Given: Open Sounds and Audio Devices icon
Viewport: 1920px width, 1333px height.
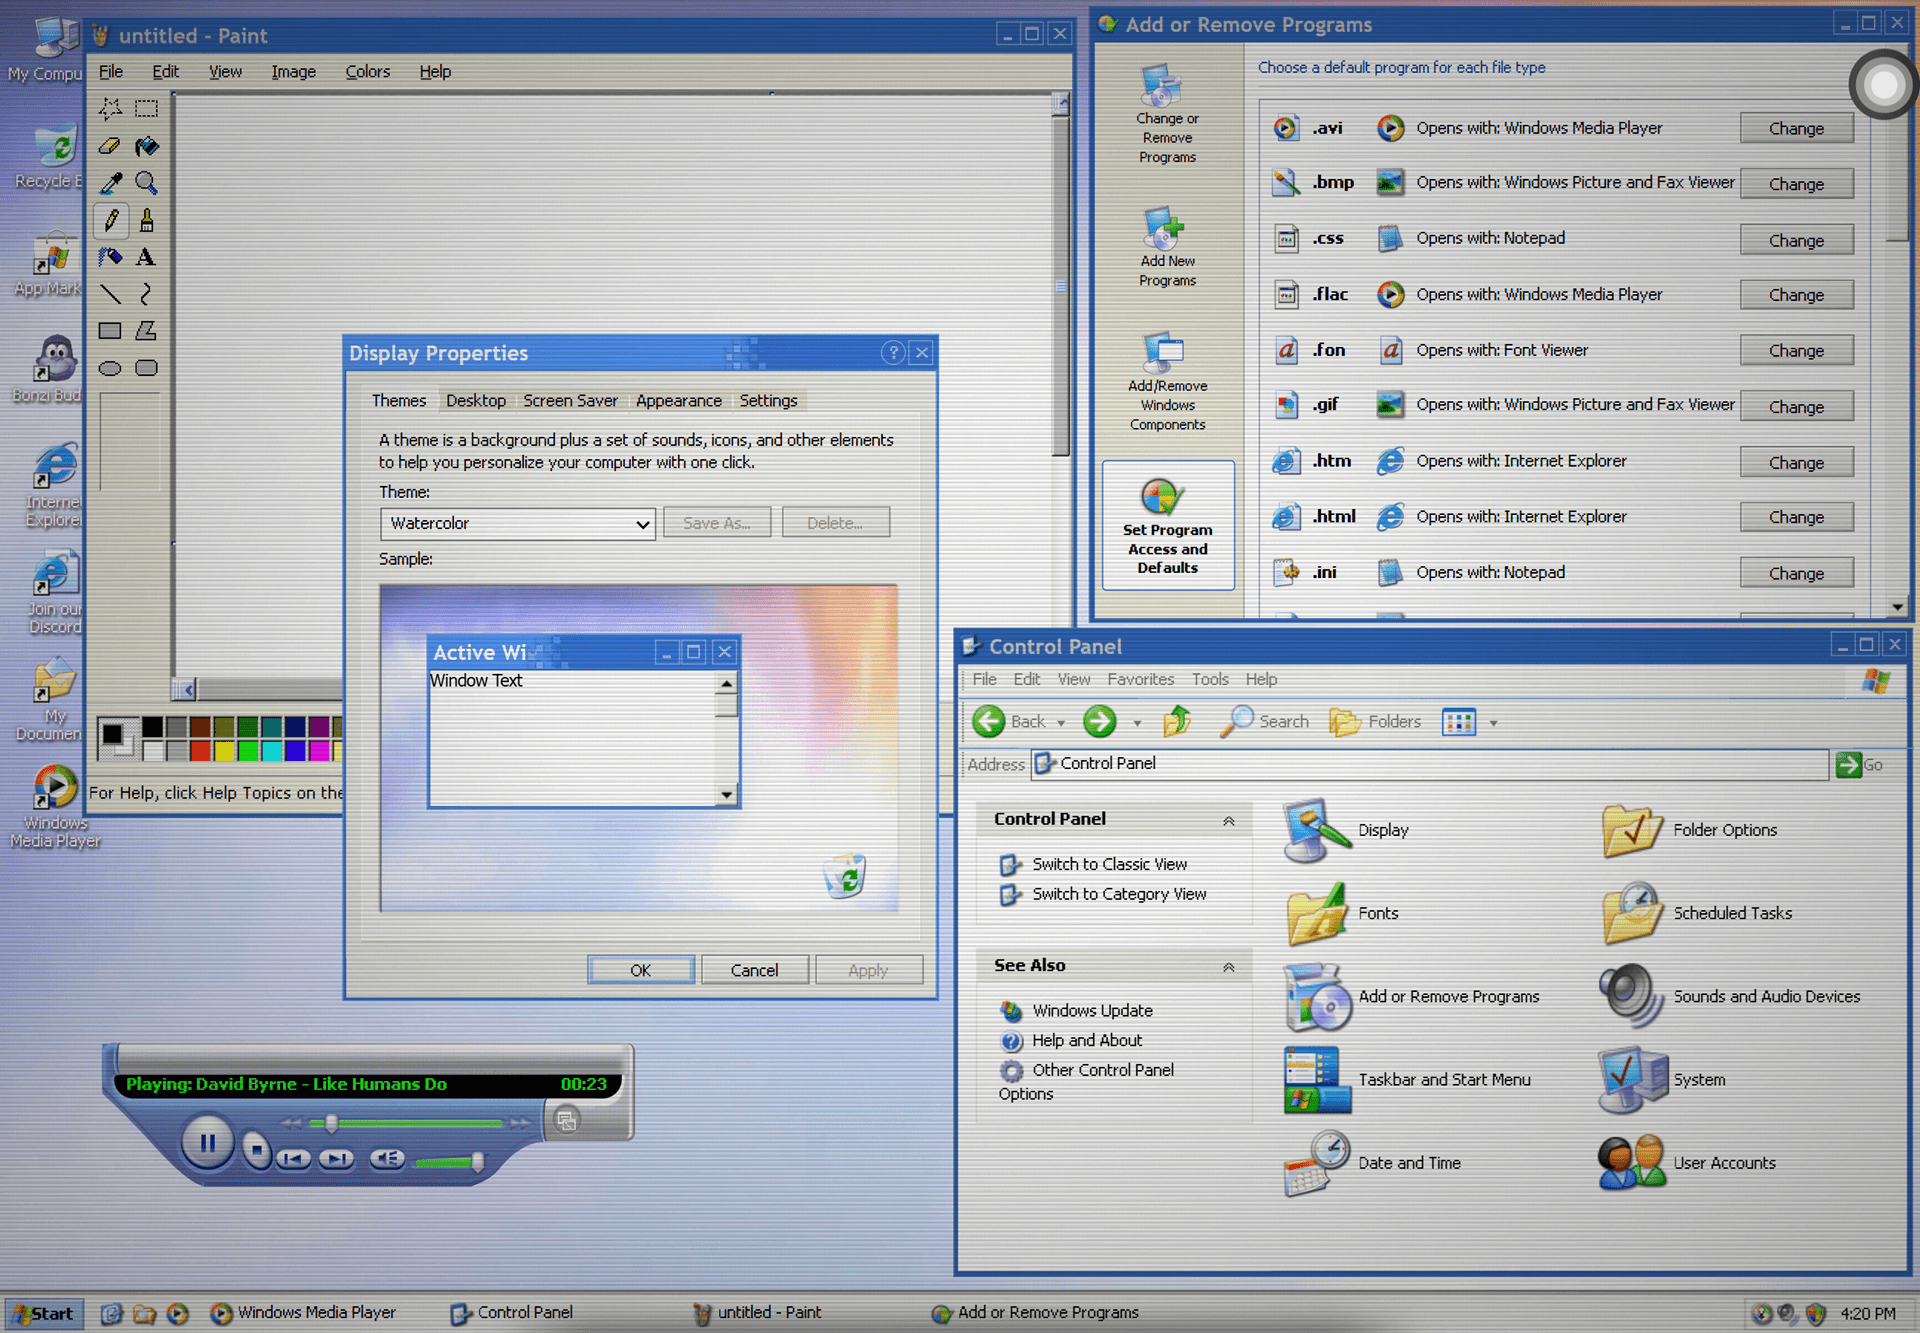Looking at the screenshot, I should (x=1633, y=996).
